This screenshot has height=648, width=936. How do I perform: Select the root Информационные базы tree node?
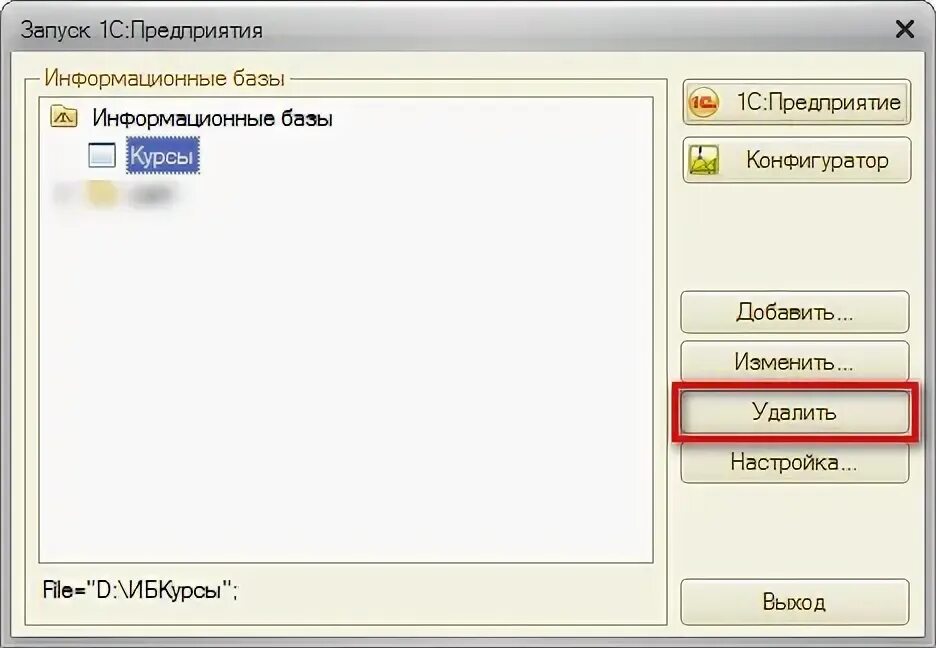click(213, 118)
